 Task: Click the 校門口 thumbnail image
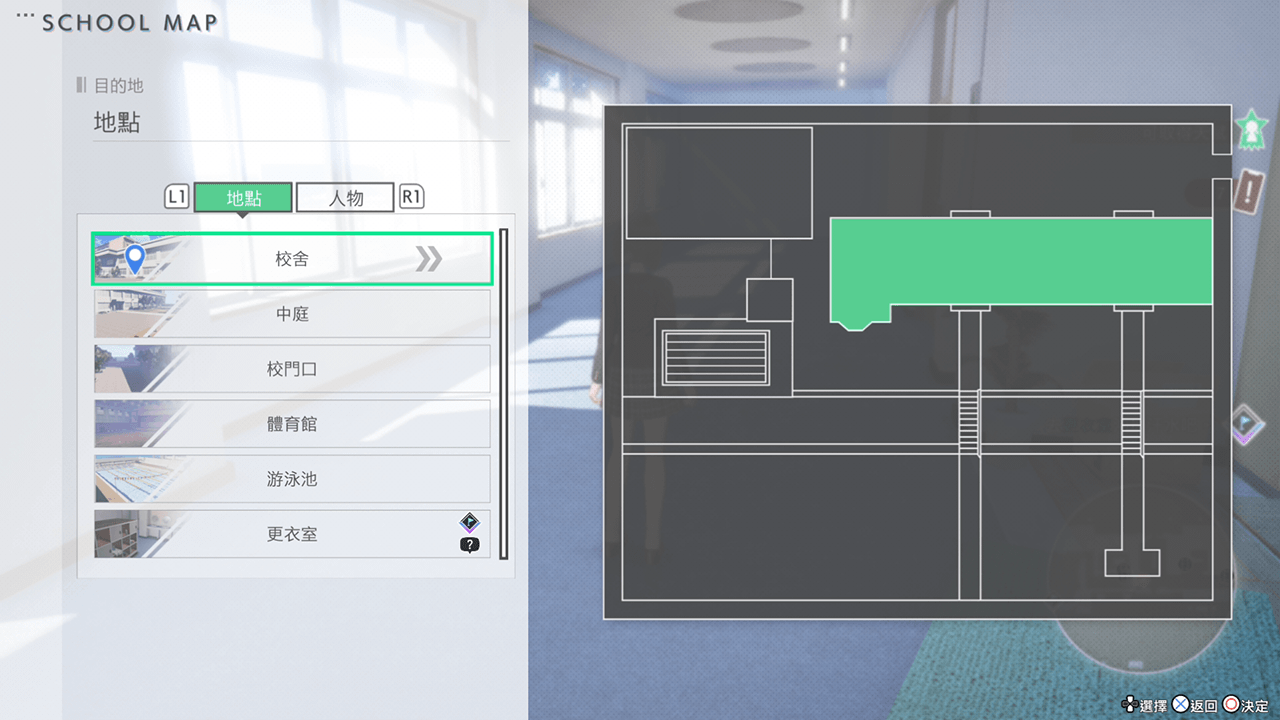[x=138, y=369]
